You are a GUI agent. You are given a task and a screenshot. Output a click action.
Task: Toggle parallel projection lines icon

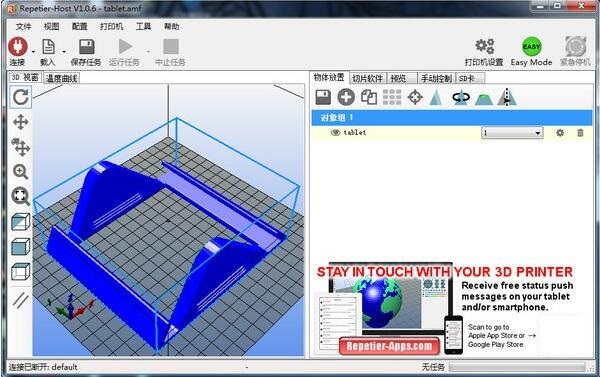point(21,300)
